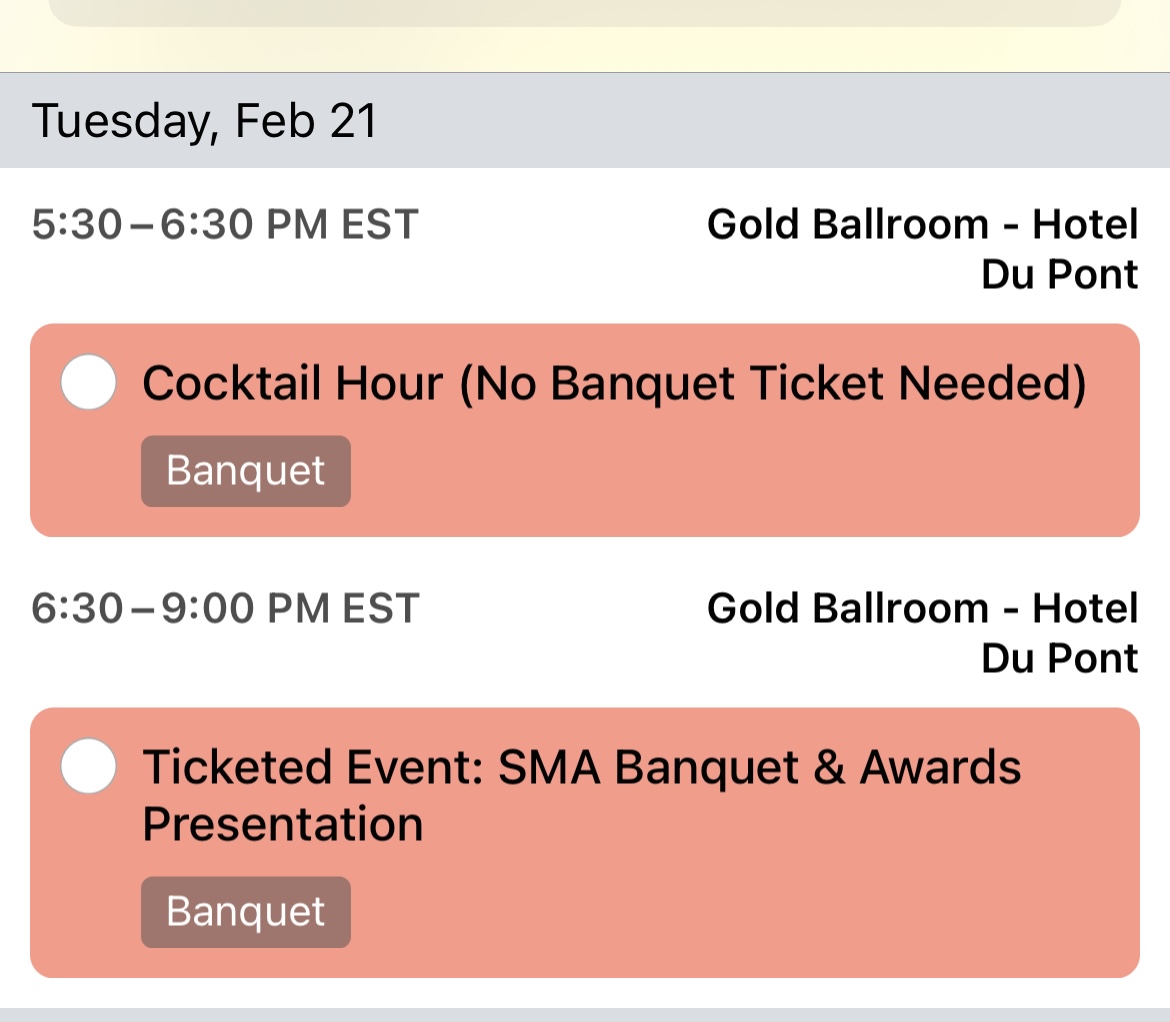The height and width of the screenshot is (1022, 1170).
Task: Open Gold Ballroom location above Cocktail Hour
Action: point(922,249)
